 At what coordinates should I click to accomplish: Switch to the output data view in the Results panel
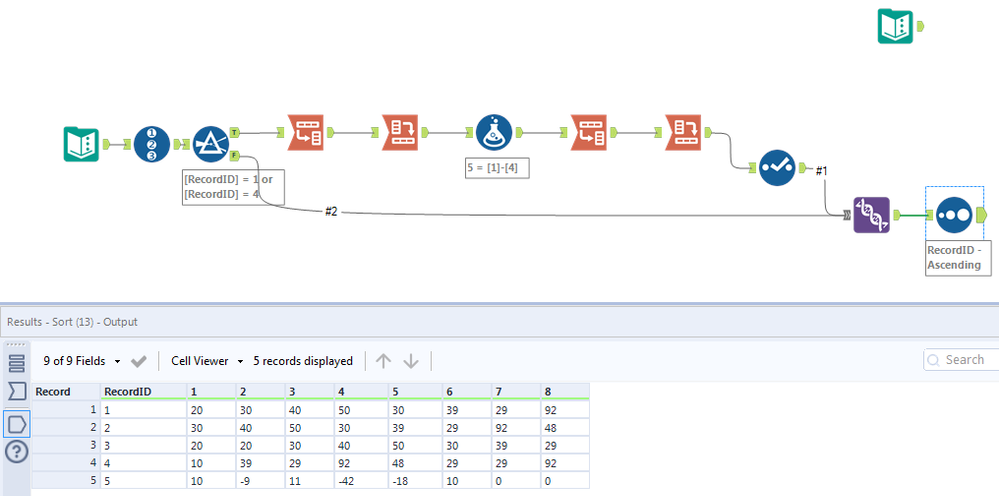[x=17, y=423]
